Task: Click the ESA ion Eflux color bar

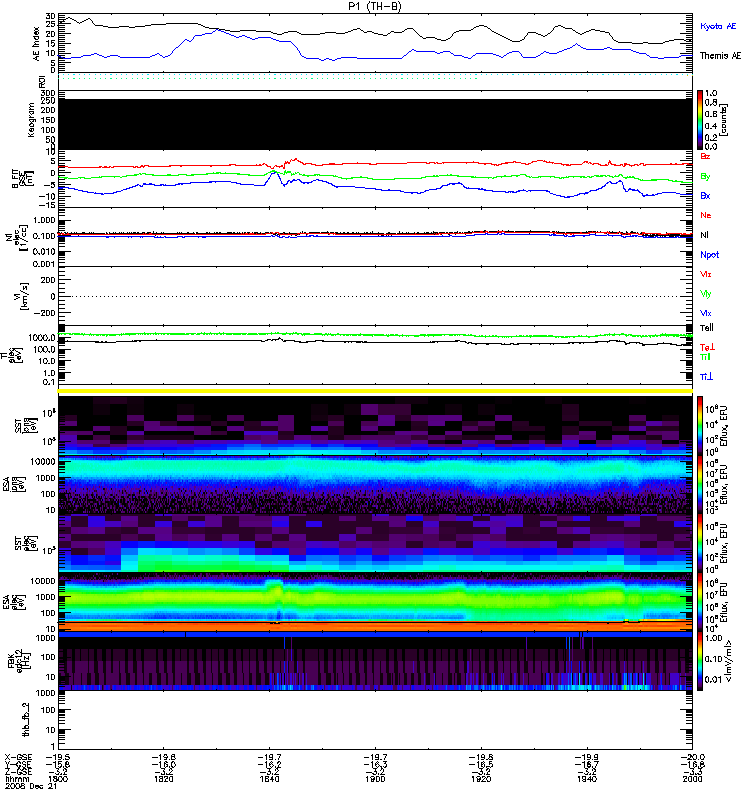Action: click(700, 485)
